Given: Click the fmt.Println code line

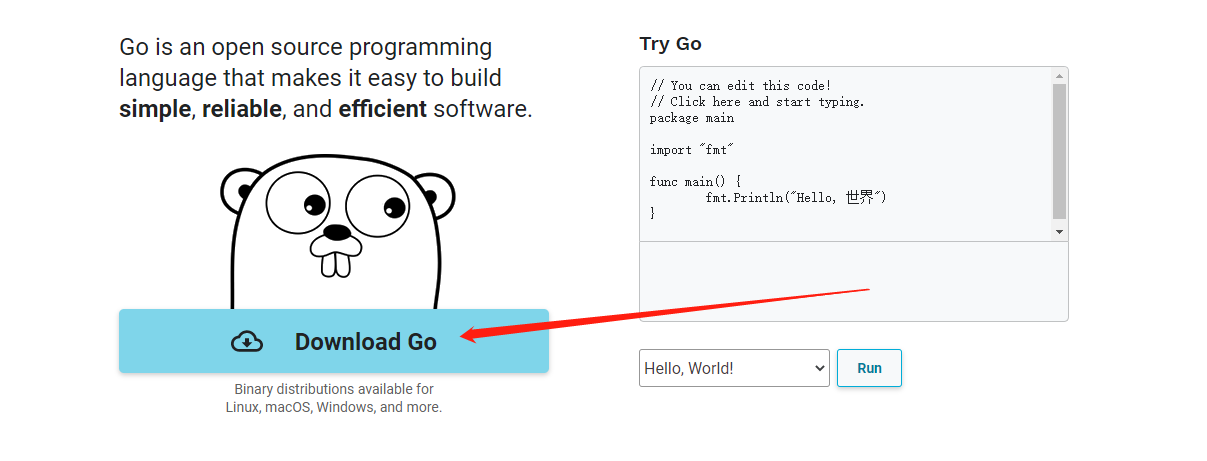Looking at the screenshot, I should pyautogui.click(x=796, y=198).
